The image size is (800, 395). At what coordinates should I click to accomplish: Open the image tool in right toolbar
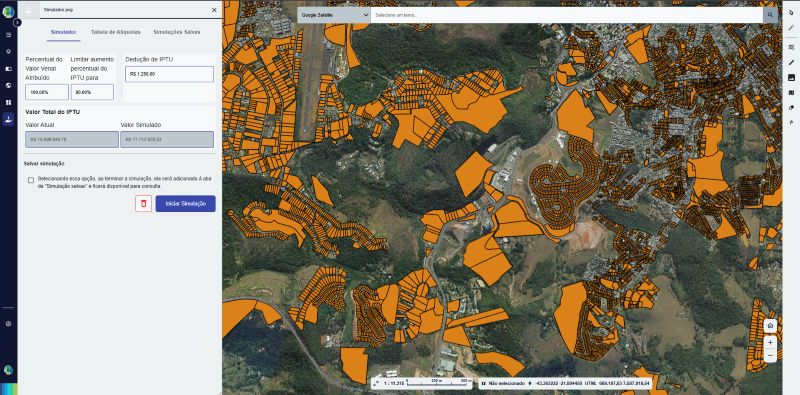(791, 78)
